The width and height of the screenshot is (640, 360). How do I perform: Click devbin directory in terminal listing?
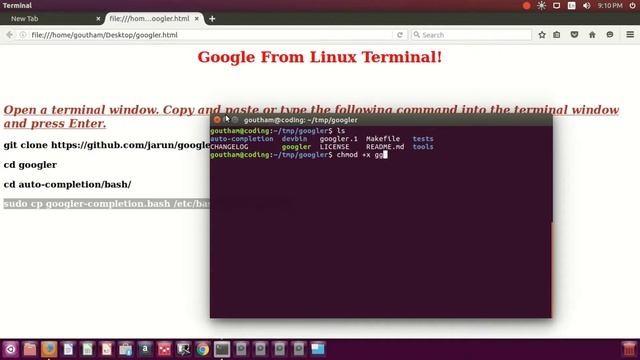pyautogui.click(x=294, y=139)
